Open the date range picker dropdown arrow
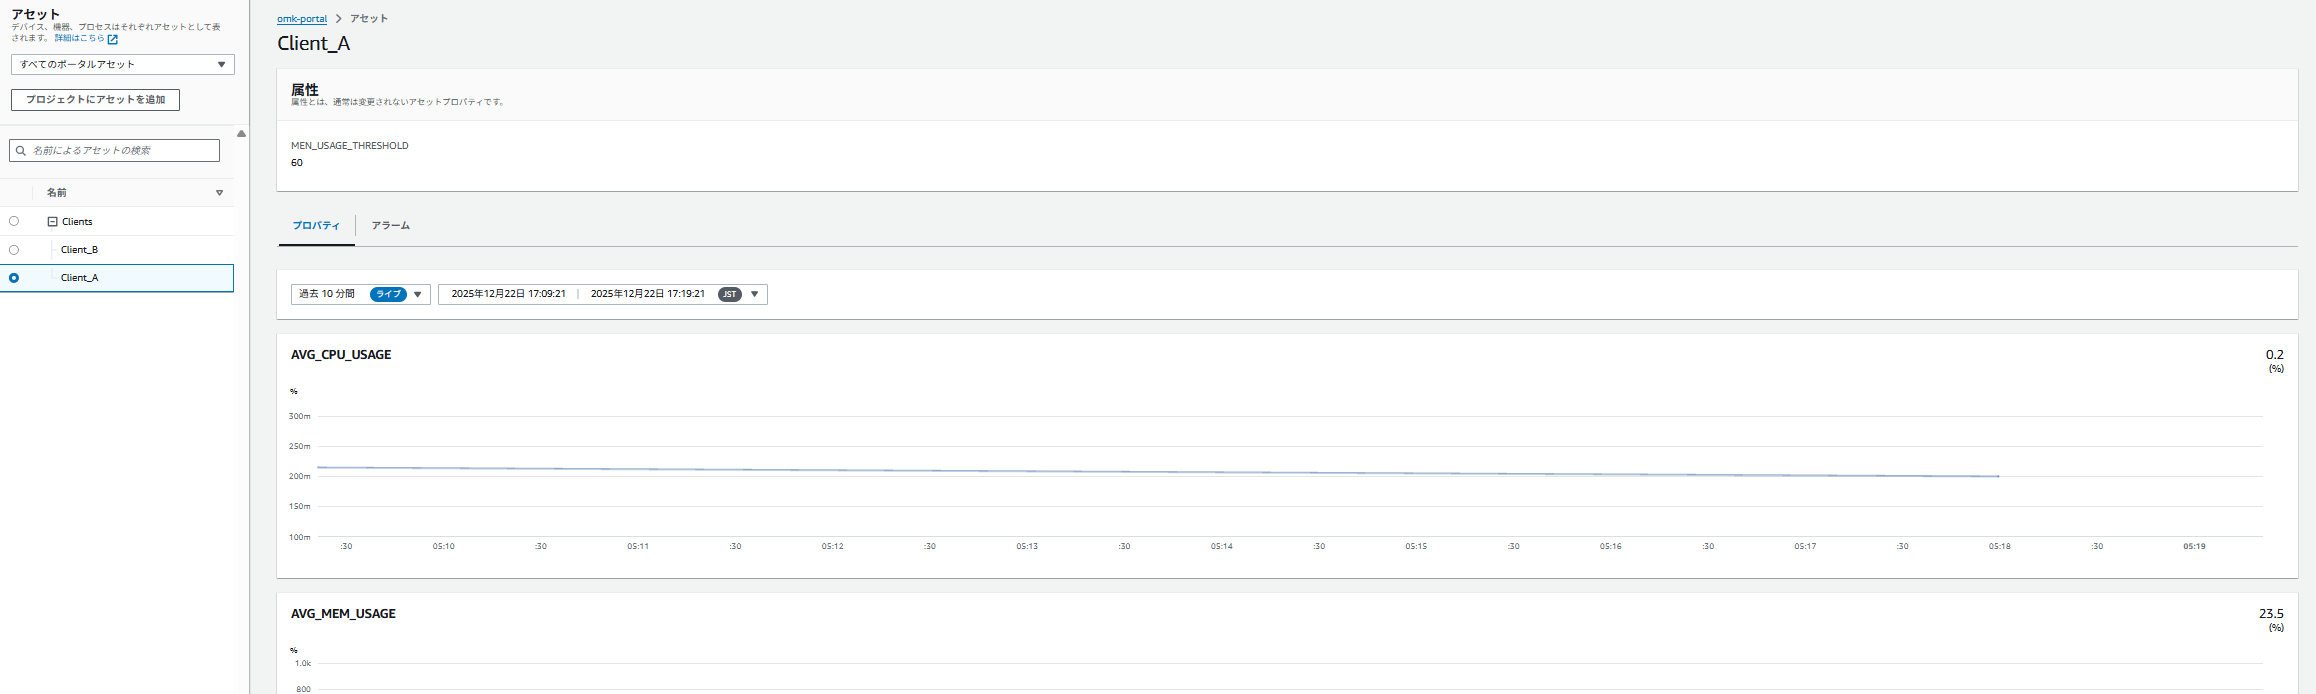This screenshot has height=694, width=2316. point(755,294)
